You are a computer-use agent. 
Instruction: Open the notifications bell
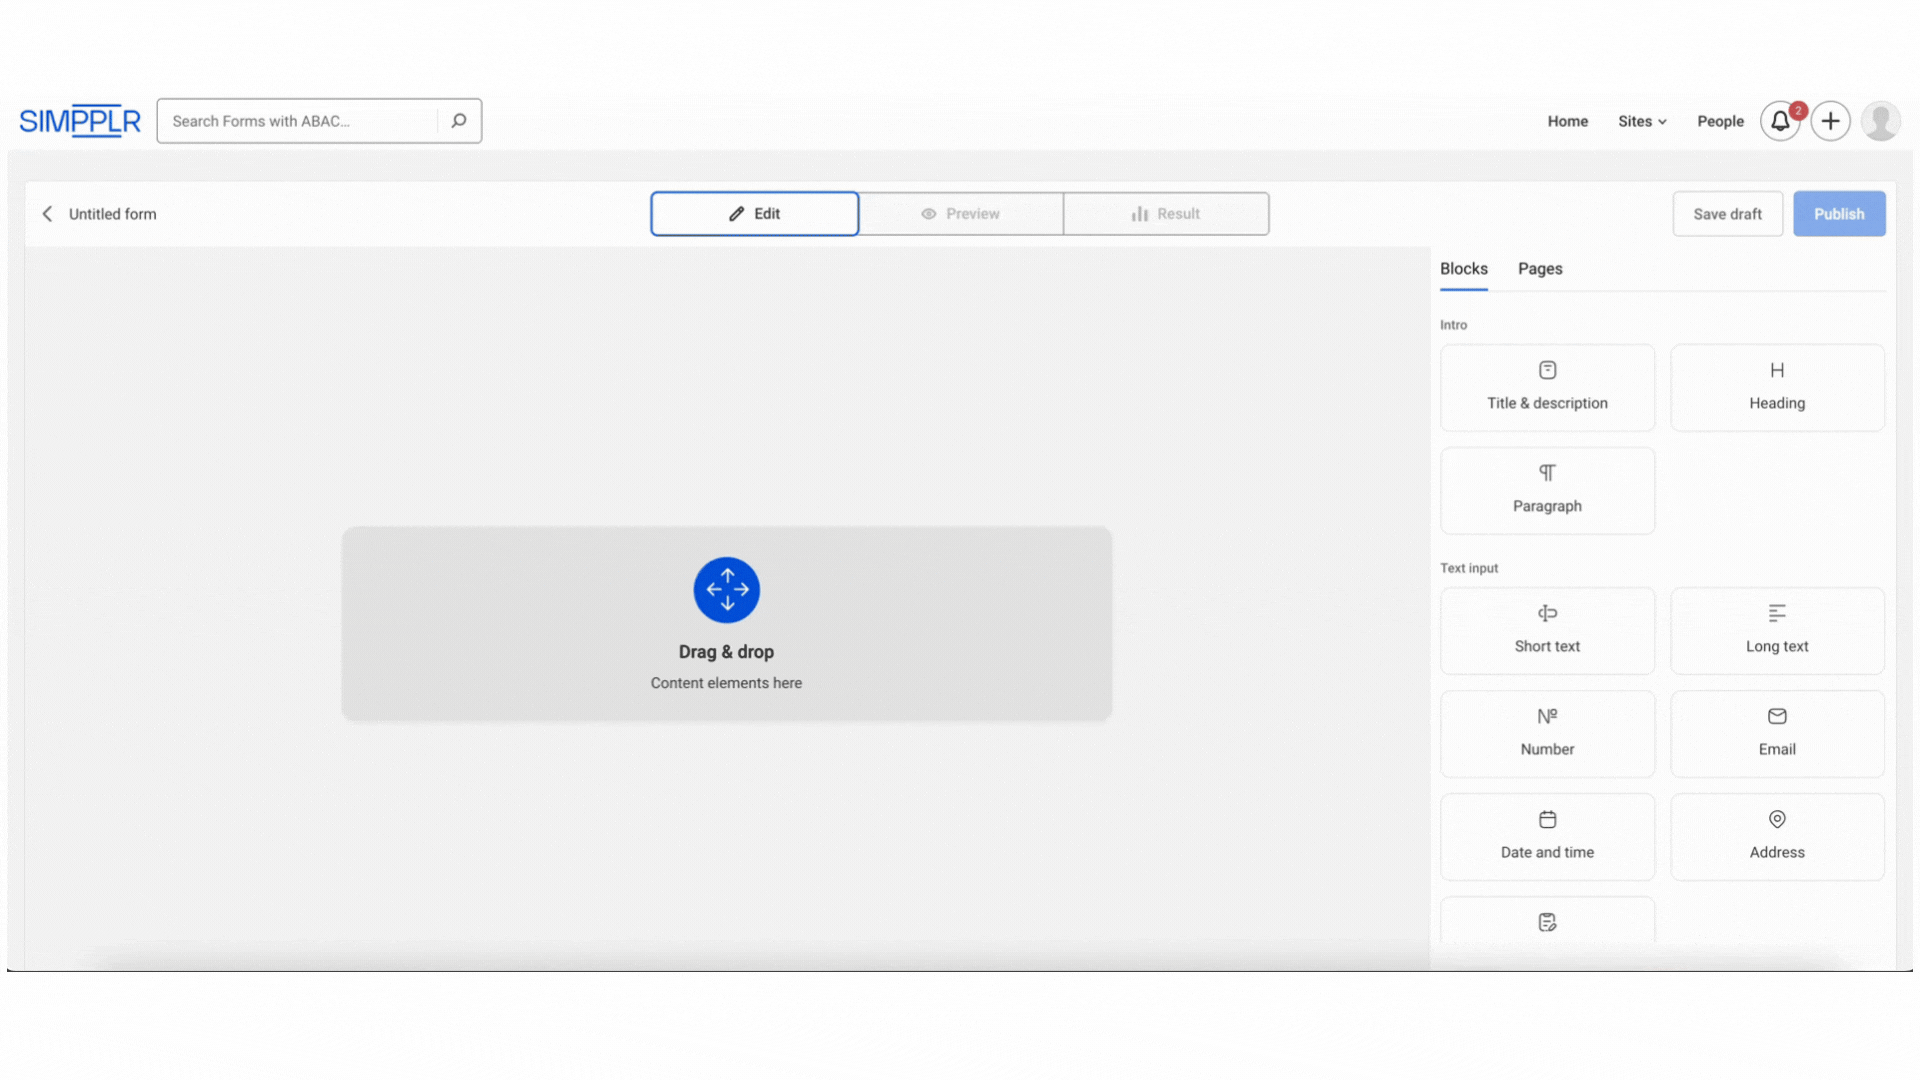[x=1780, y=121]
